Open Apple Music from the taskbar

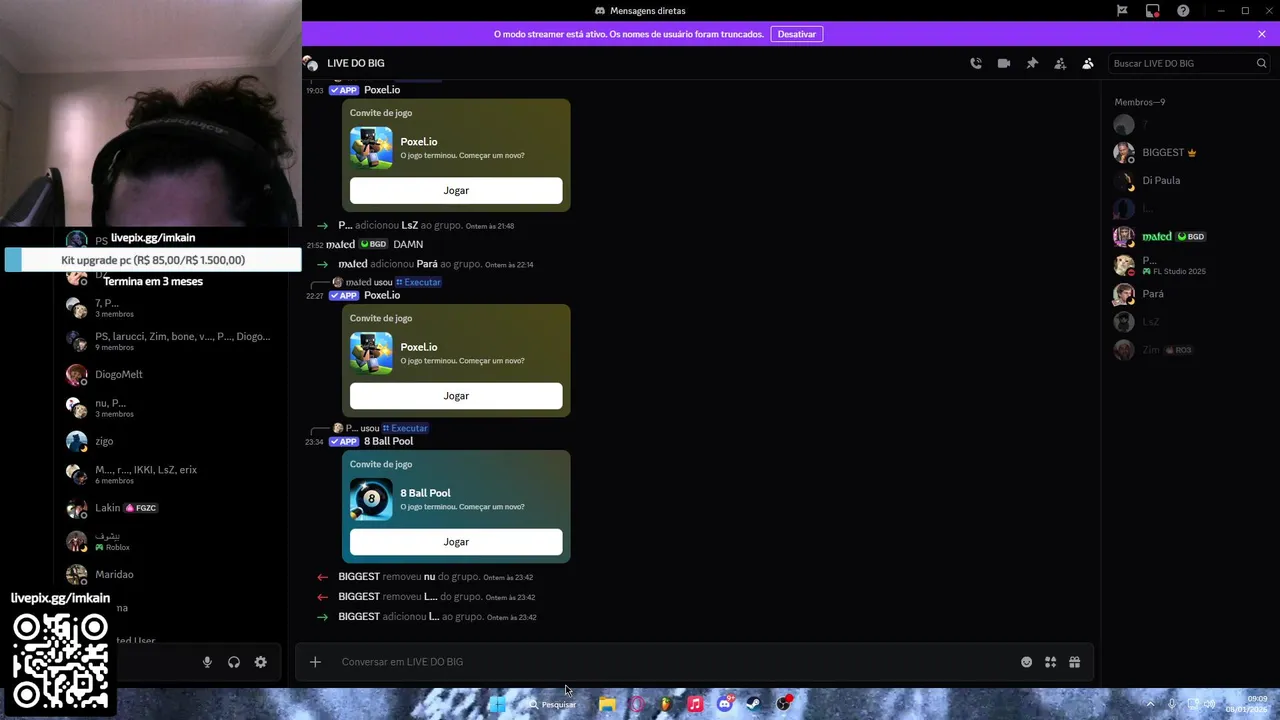[x=695, y=704]
